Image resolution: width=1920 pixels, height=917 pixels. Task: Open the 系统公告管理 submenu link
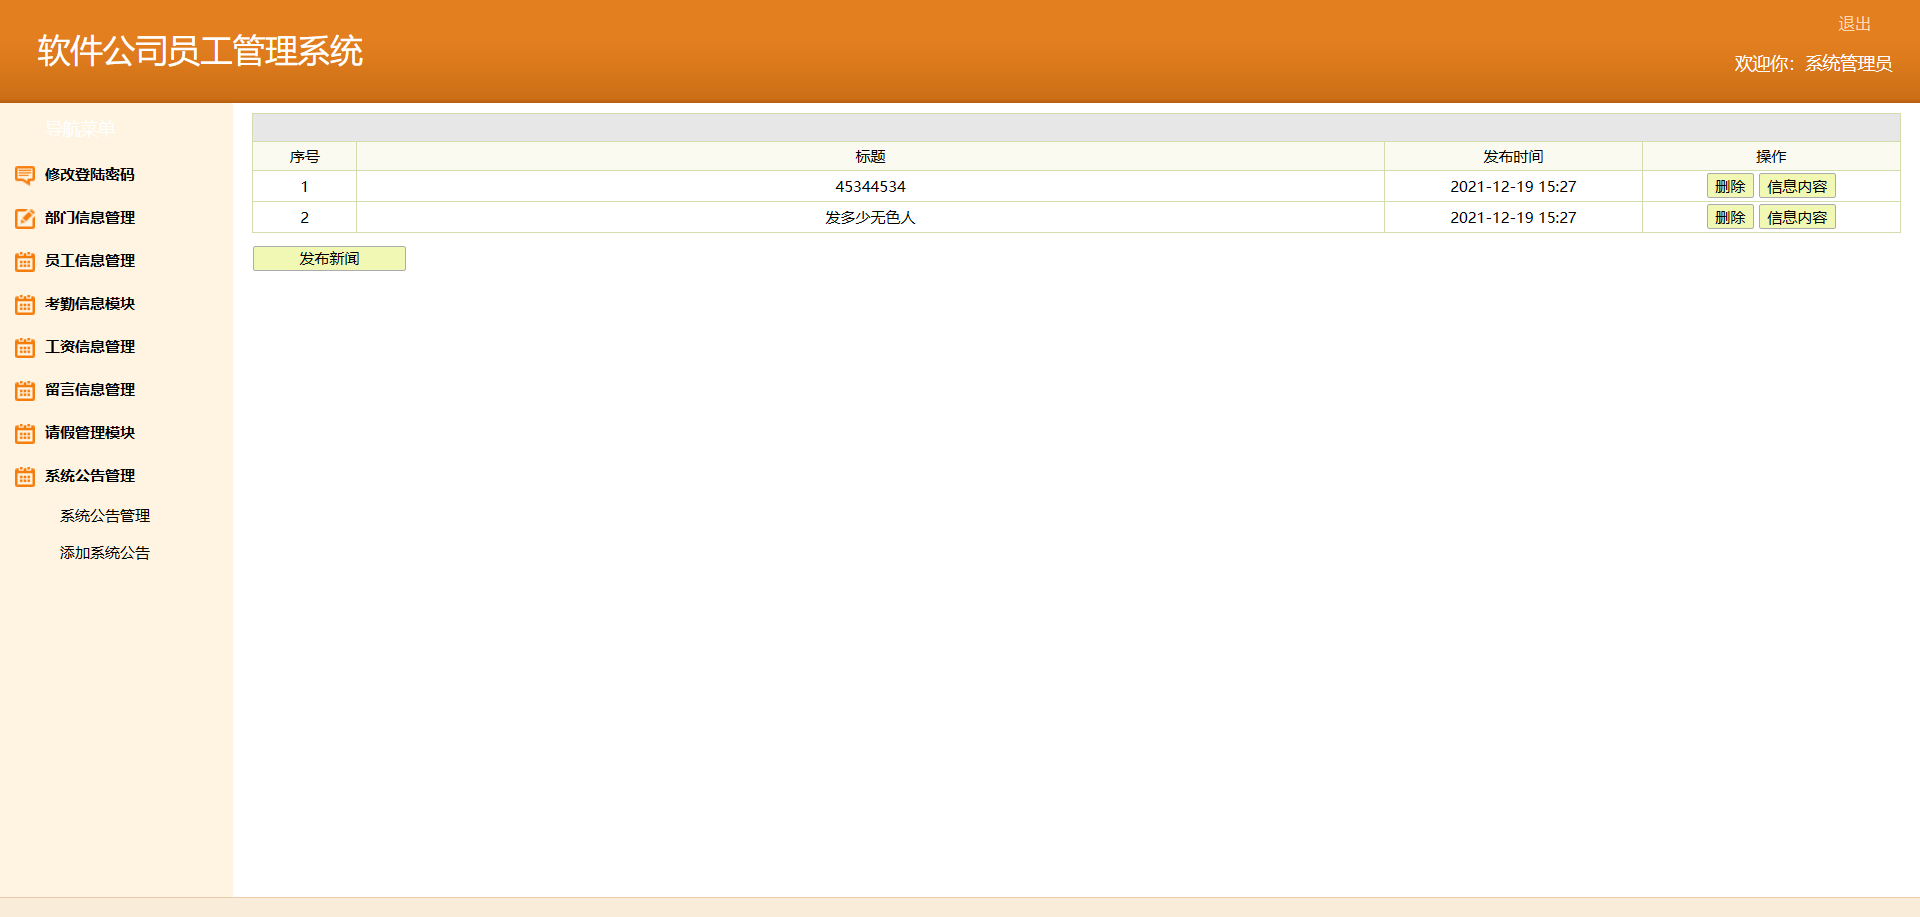(x=105, y=515)
